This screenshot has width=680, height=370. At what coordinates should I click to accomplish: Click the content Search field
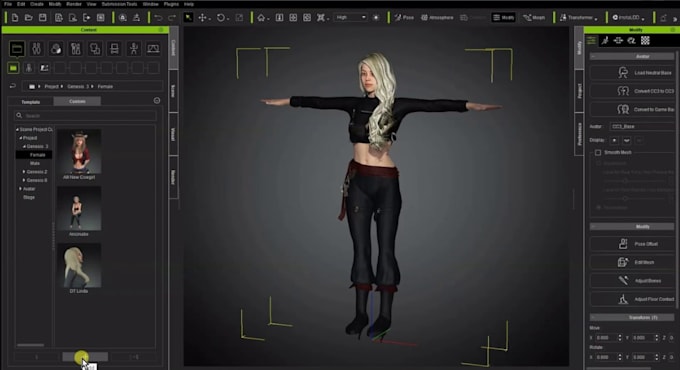tap(85, 116)
